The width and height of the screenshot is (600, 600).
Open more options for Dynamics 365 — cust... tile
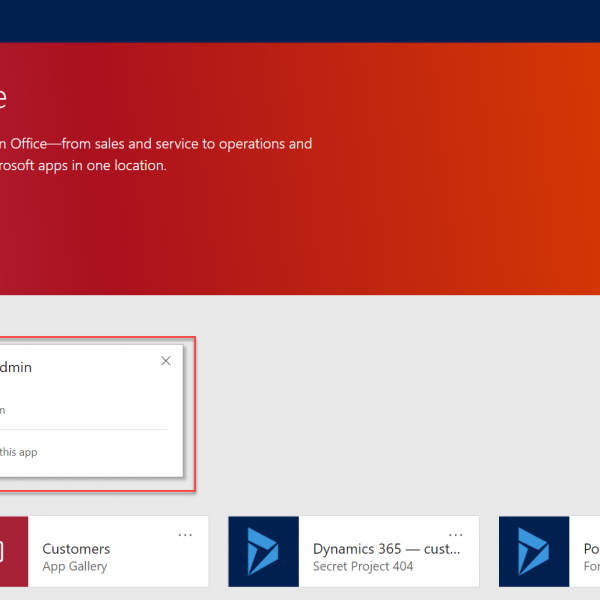[455, 535]
